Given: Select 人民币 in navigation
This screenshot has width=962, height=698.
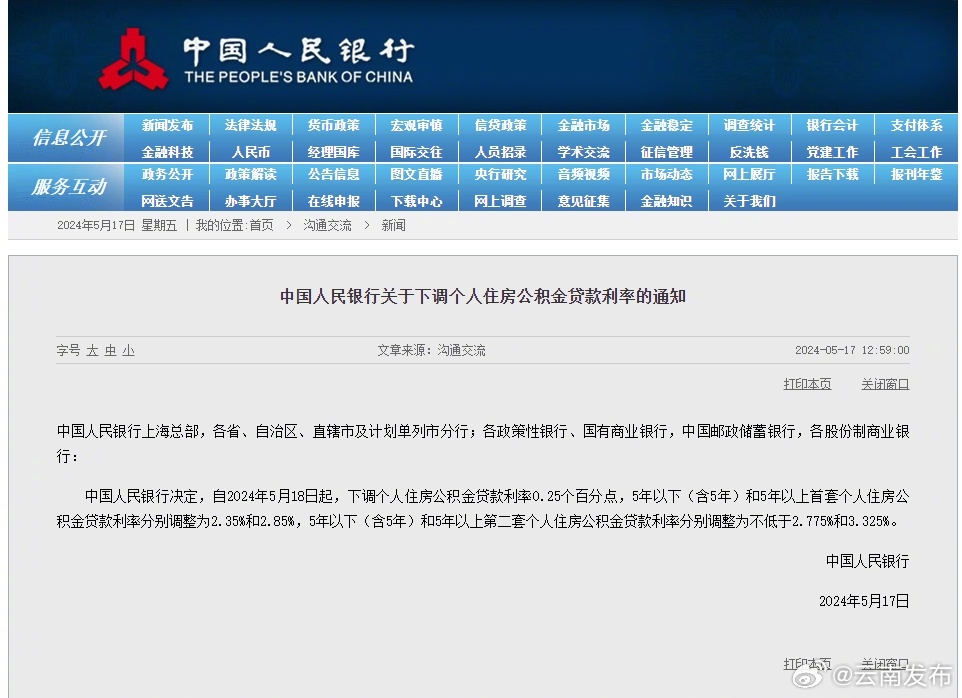Looking at the screenshot, I should [x=250, y=151].
